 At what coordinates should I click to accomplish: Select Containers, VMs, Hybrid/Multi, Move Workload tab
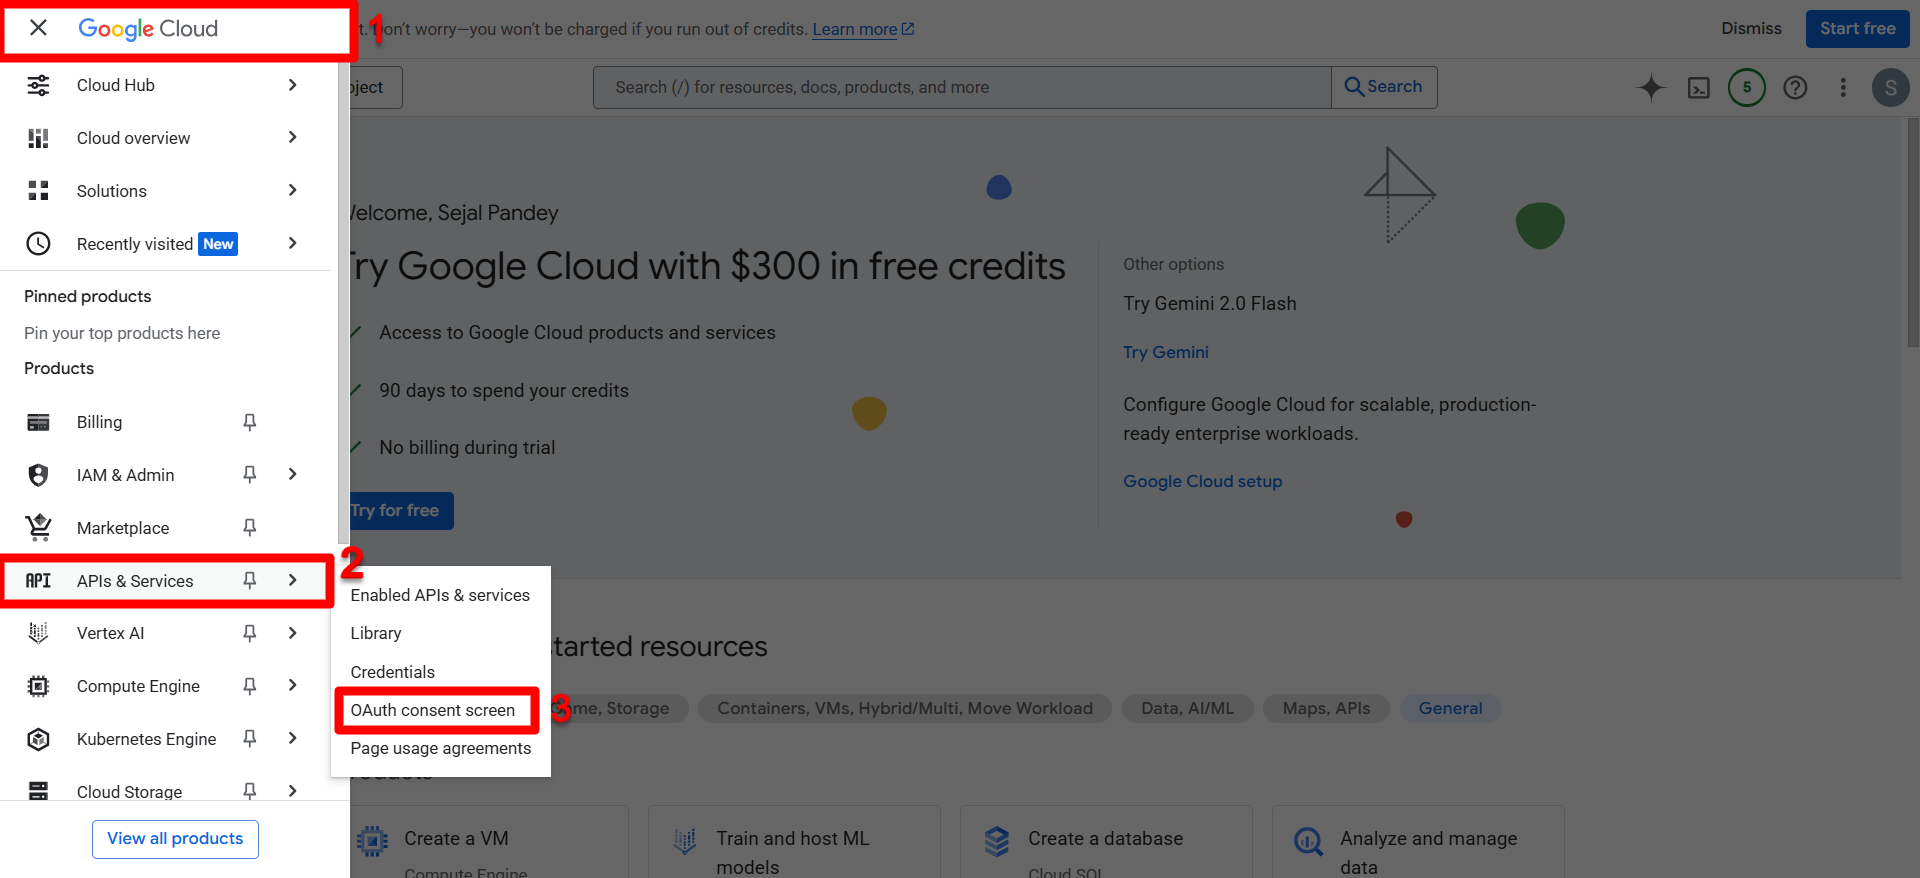coord(905,708)
